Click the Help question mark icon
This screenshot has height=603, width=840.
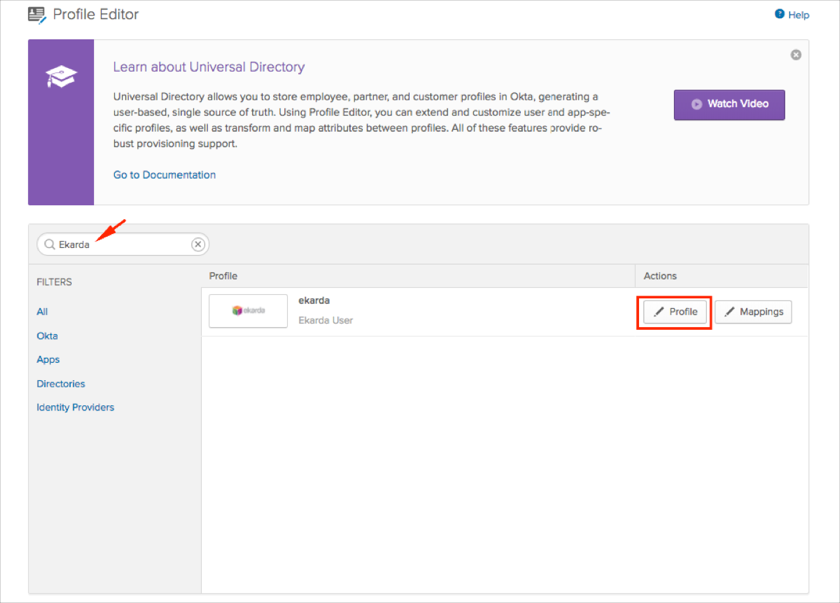pyautogui.click(x=780, y=14)
